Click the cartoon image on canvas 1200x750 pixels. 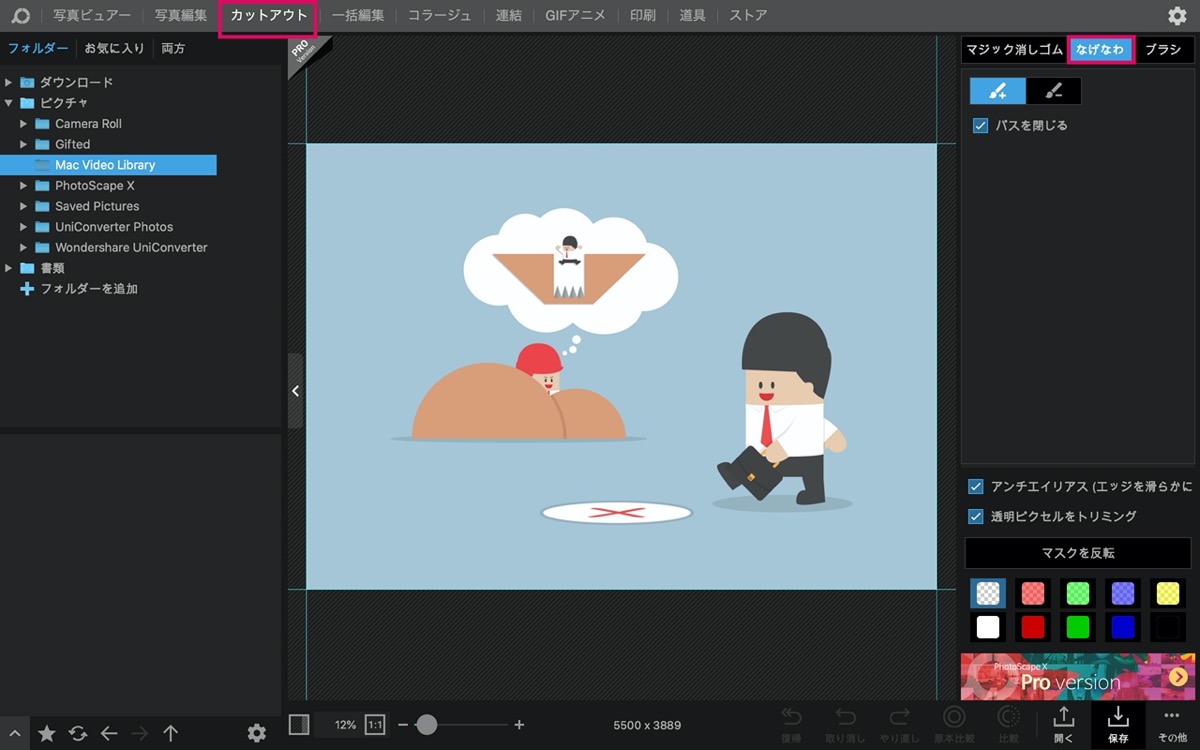tap(621, 366)
